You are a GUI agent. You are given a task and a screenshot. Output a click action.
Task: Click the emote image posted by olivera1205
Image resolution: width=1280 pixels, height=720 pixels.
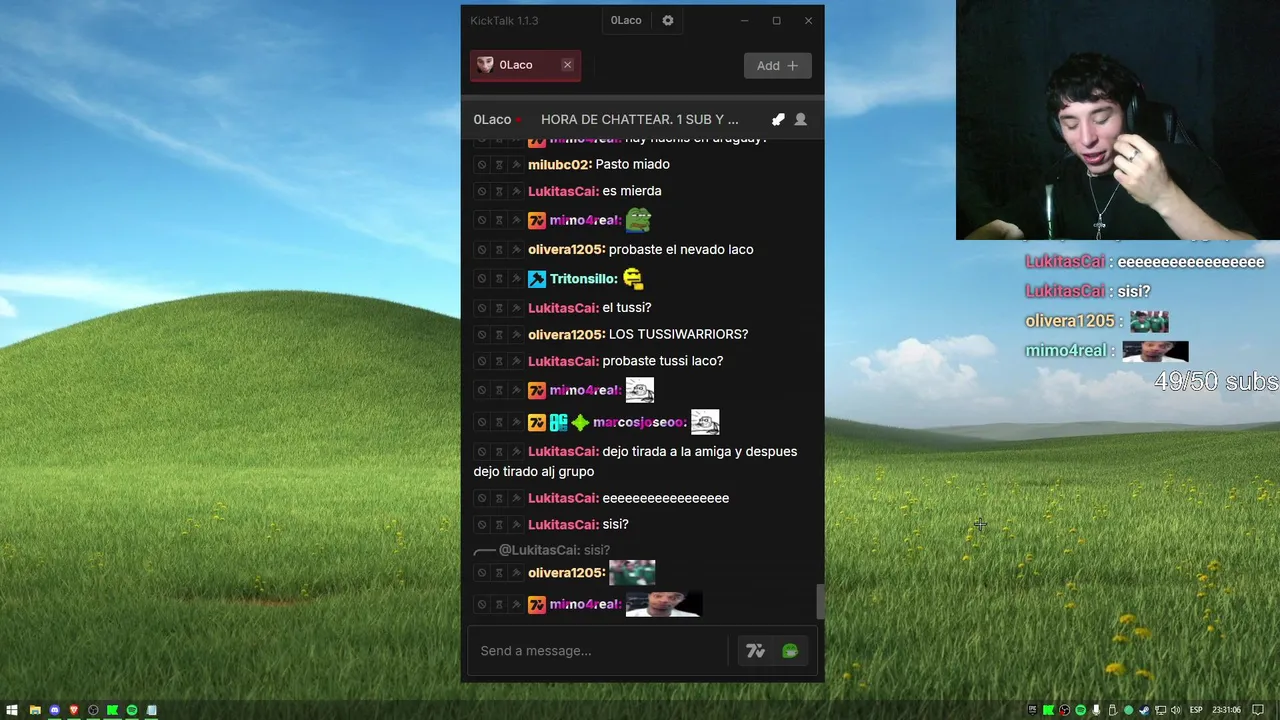tap(632, 572)
